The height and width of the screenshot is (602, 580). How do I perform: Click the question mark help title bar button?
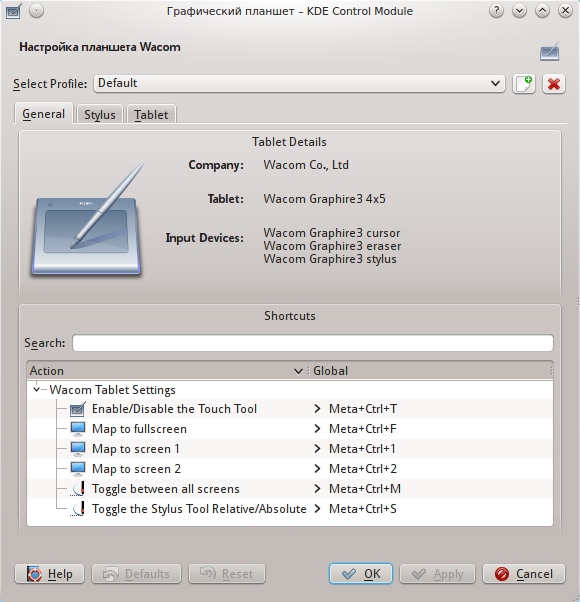(496, 11)
